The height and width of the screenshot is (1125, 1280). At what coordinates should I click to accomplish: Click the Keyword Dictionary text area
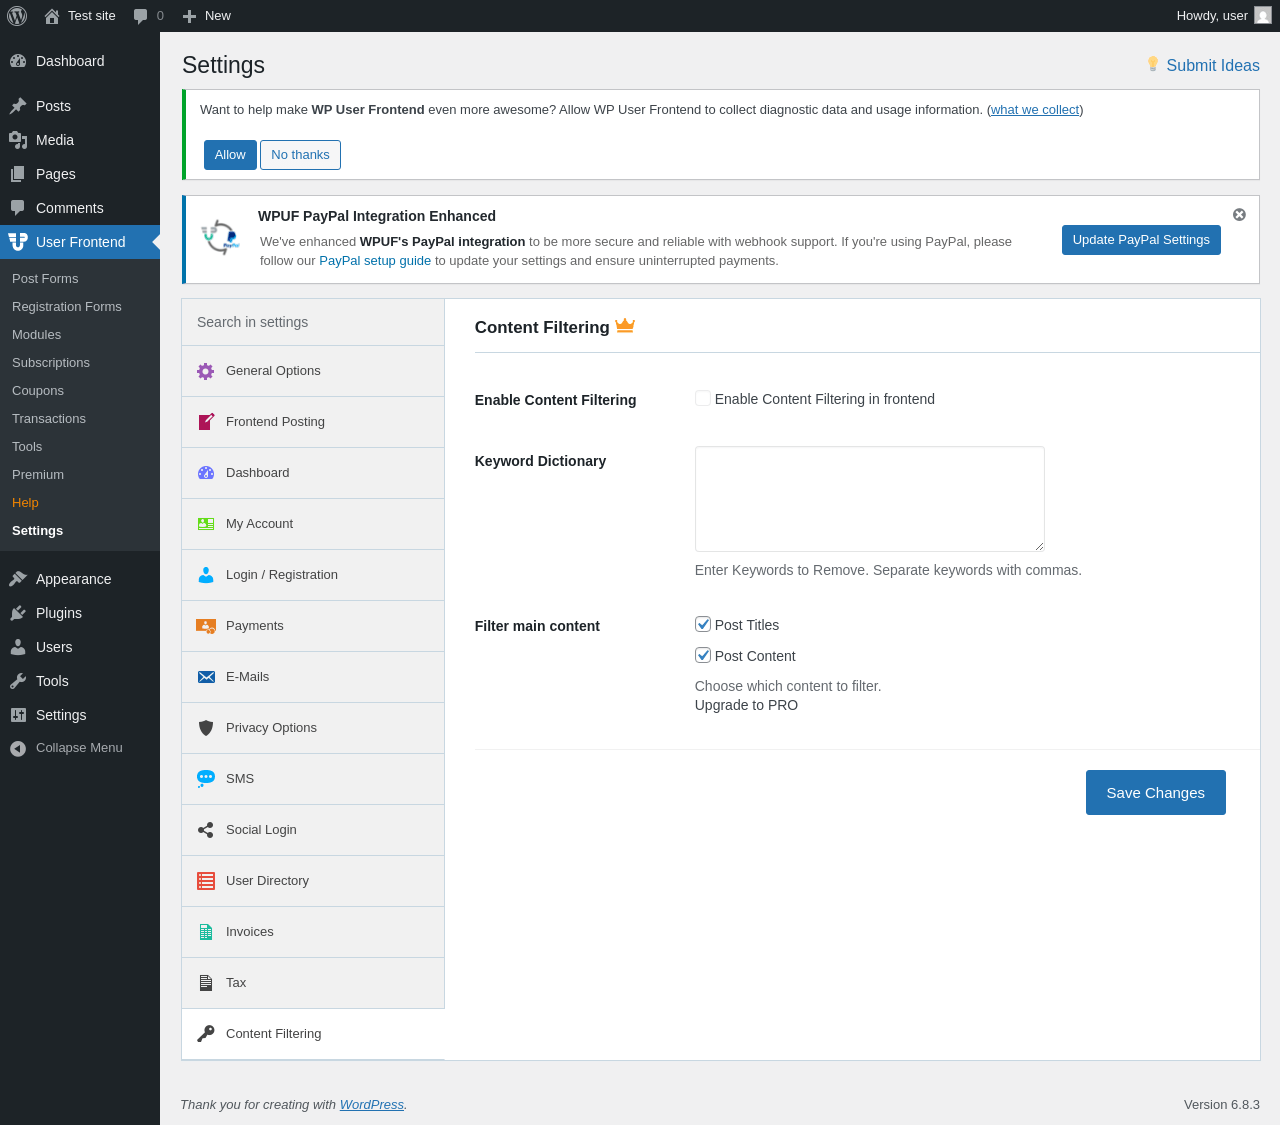(869, 499)
